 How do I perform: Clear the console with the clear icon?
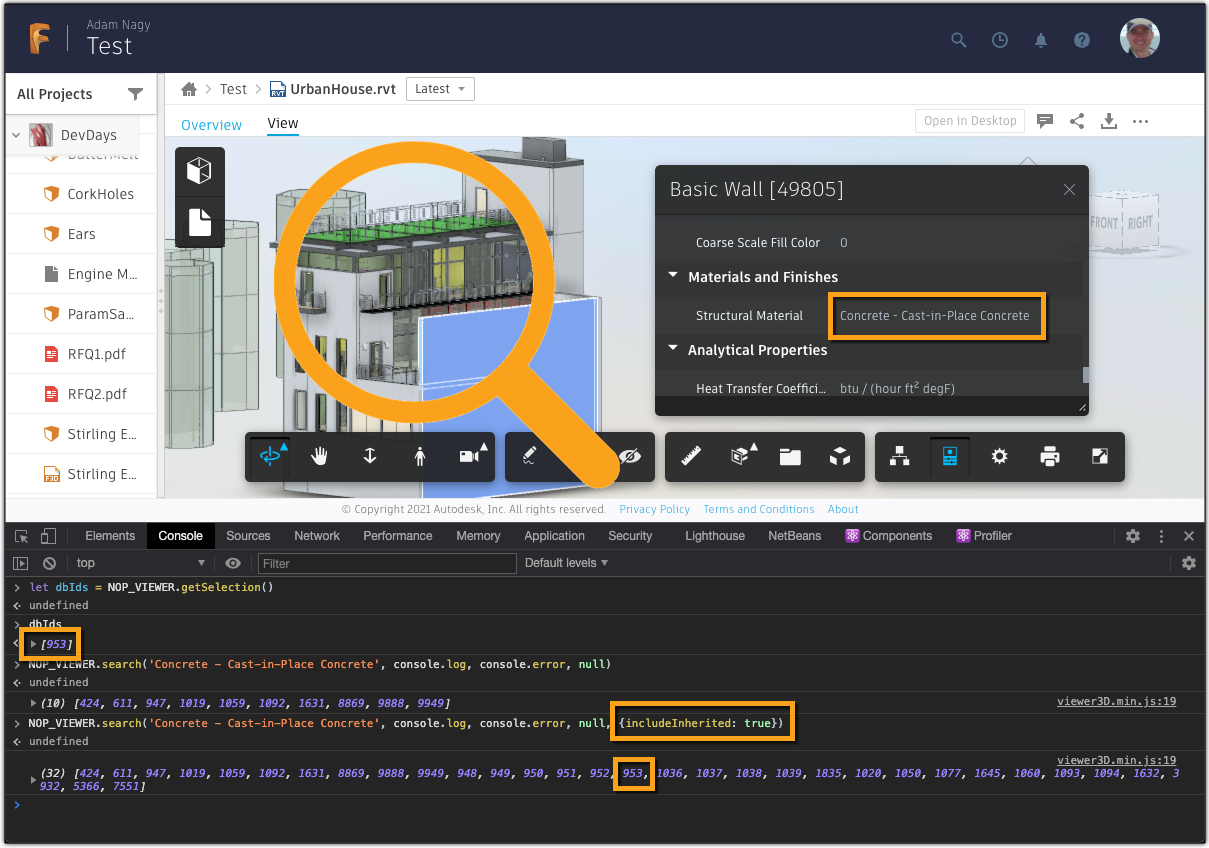49,563
